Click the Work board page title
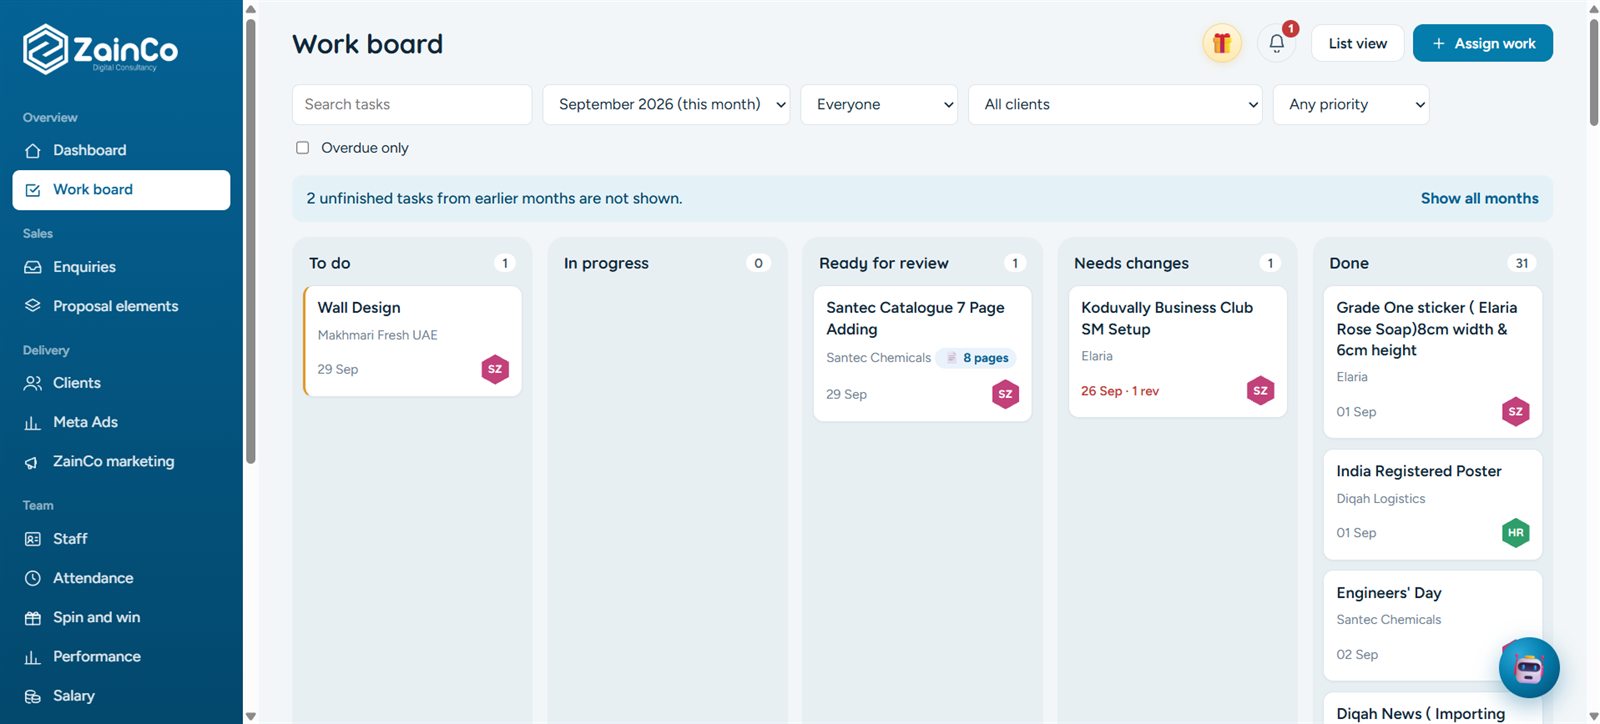Image resolution: width=1600 pixels, height=724 pixels. click(x=367, y=44)
